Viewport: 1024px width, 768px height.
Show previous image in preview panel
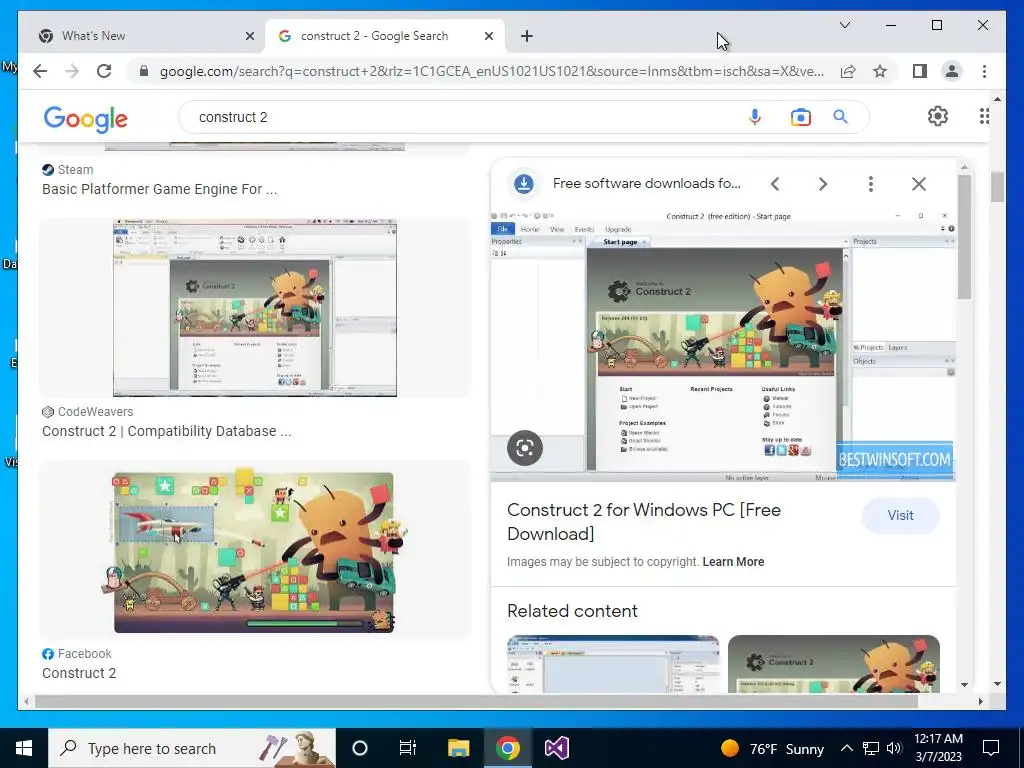pos(775,184)
